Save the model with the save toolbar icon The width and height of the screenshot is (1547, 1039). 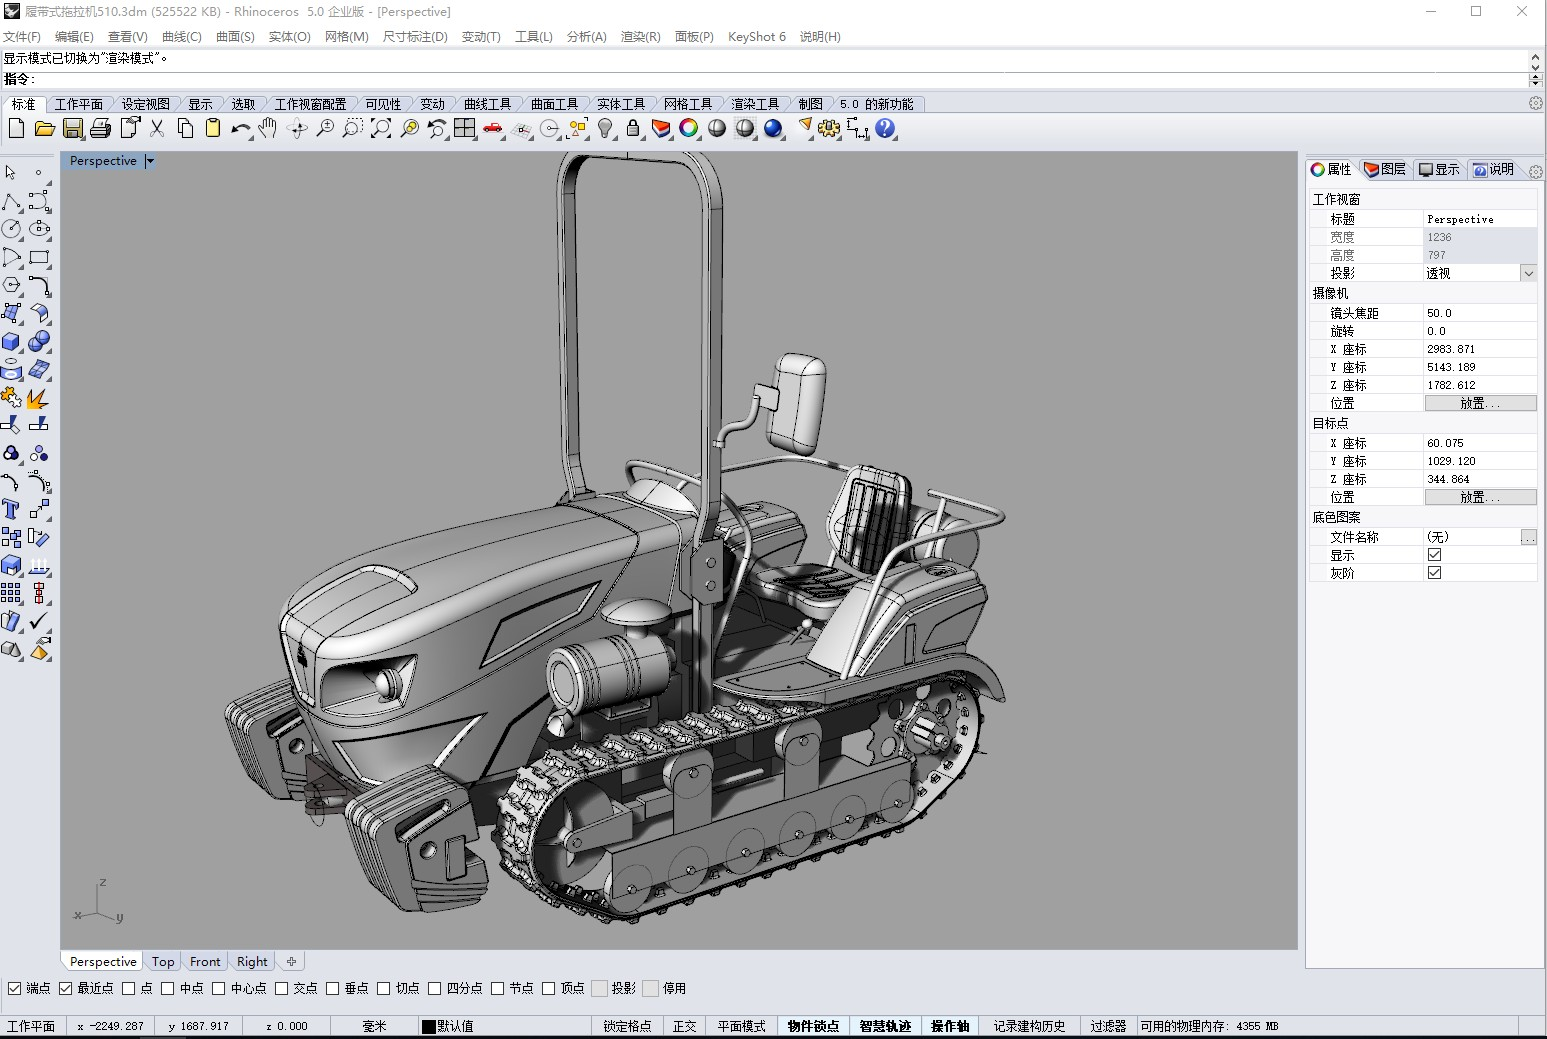73,128
